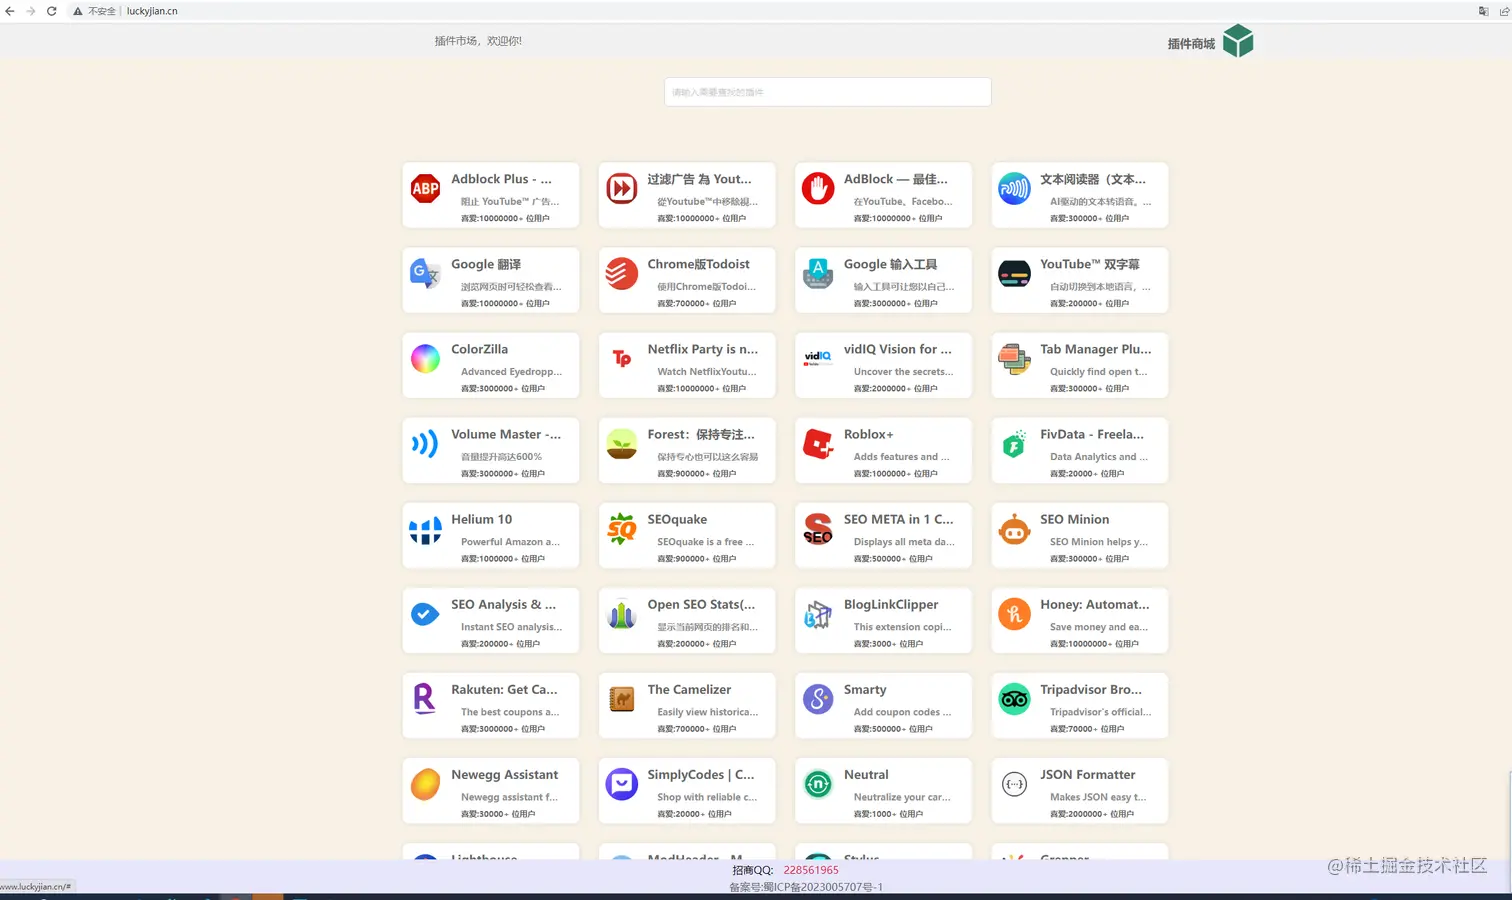Viewport: 1512px width, 900px height.
Task: Click the AdBlock red hand icon
Action: pyautogui.click(x=818, y=188)
